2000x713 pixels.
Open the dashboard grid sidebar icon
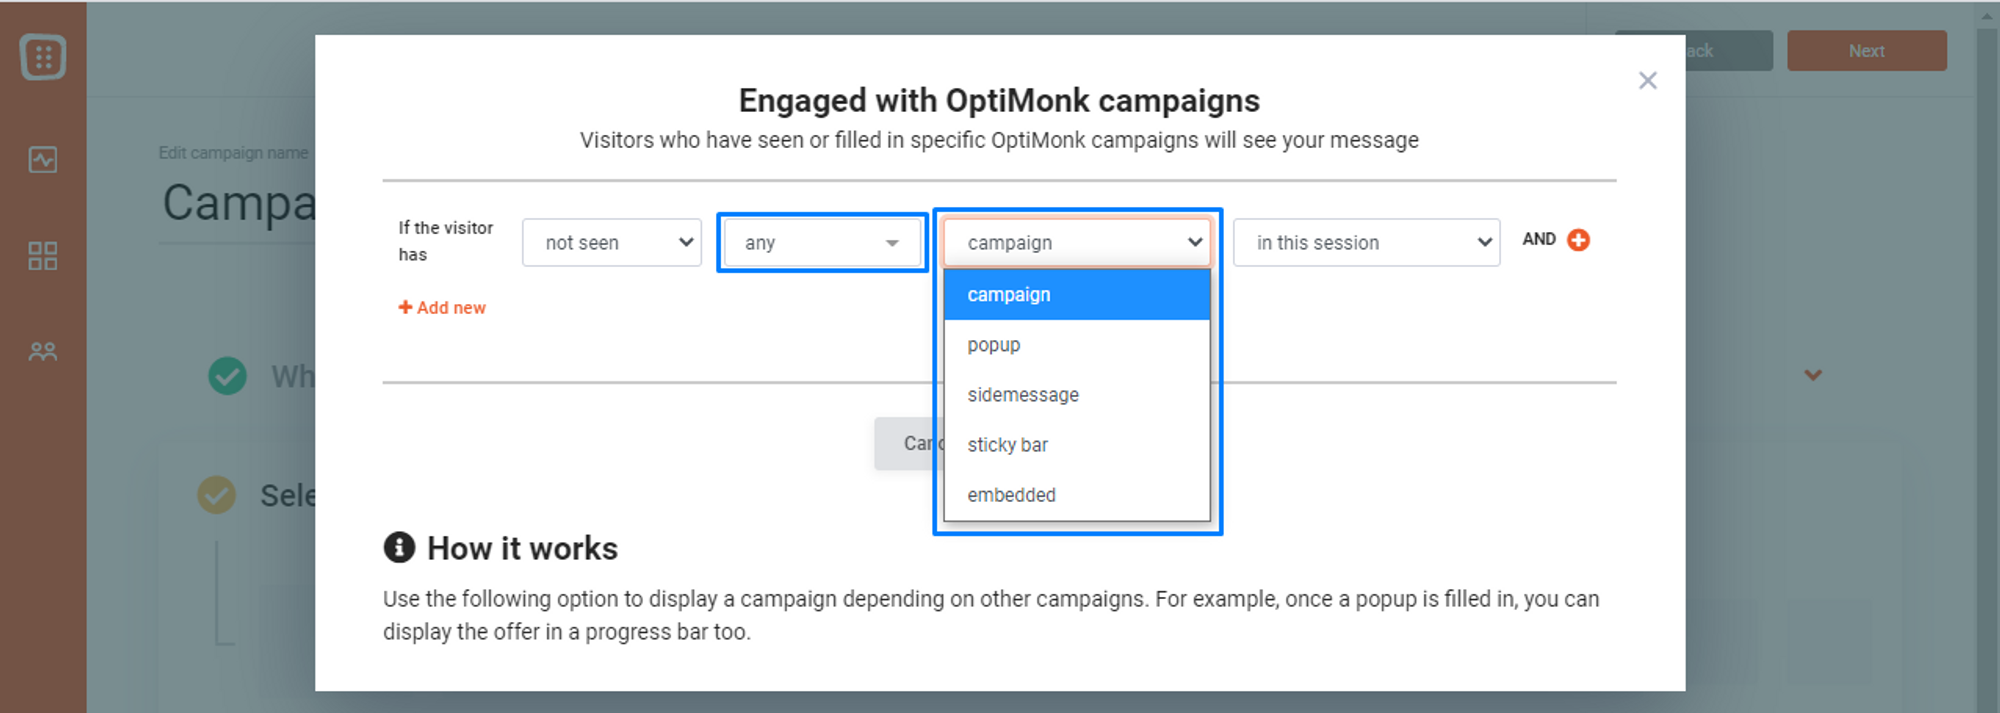(43, 256)
